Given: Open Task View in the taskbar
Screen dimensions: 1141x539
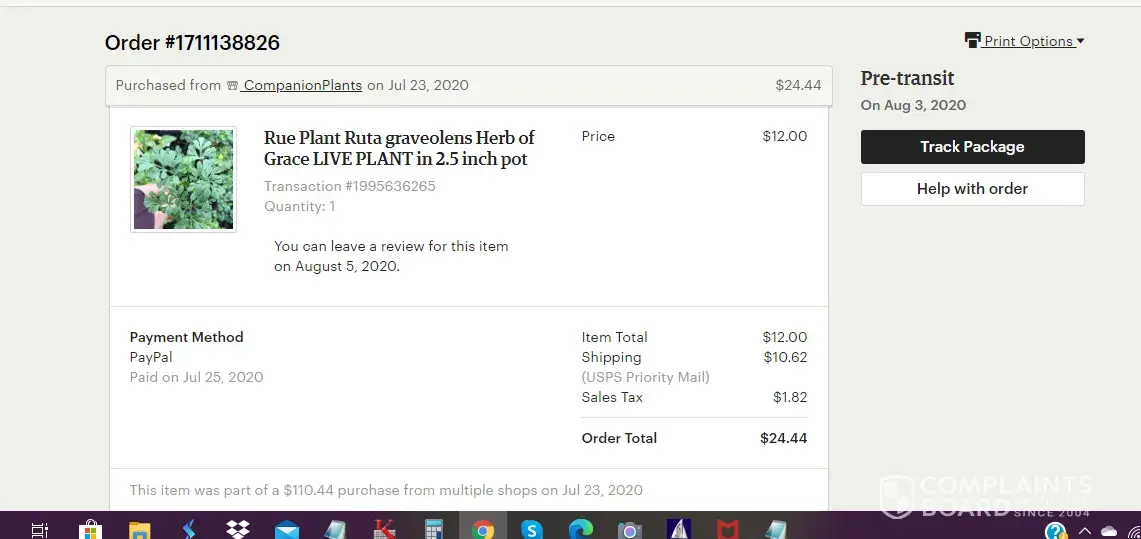Looking at the screenshot, I should (x=40, y=529).
